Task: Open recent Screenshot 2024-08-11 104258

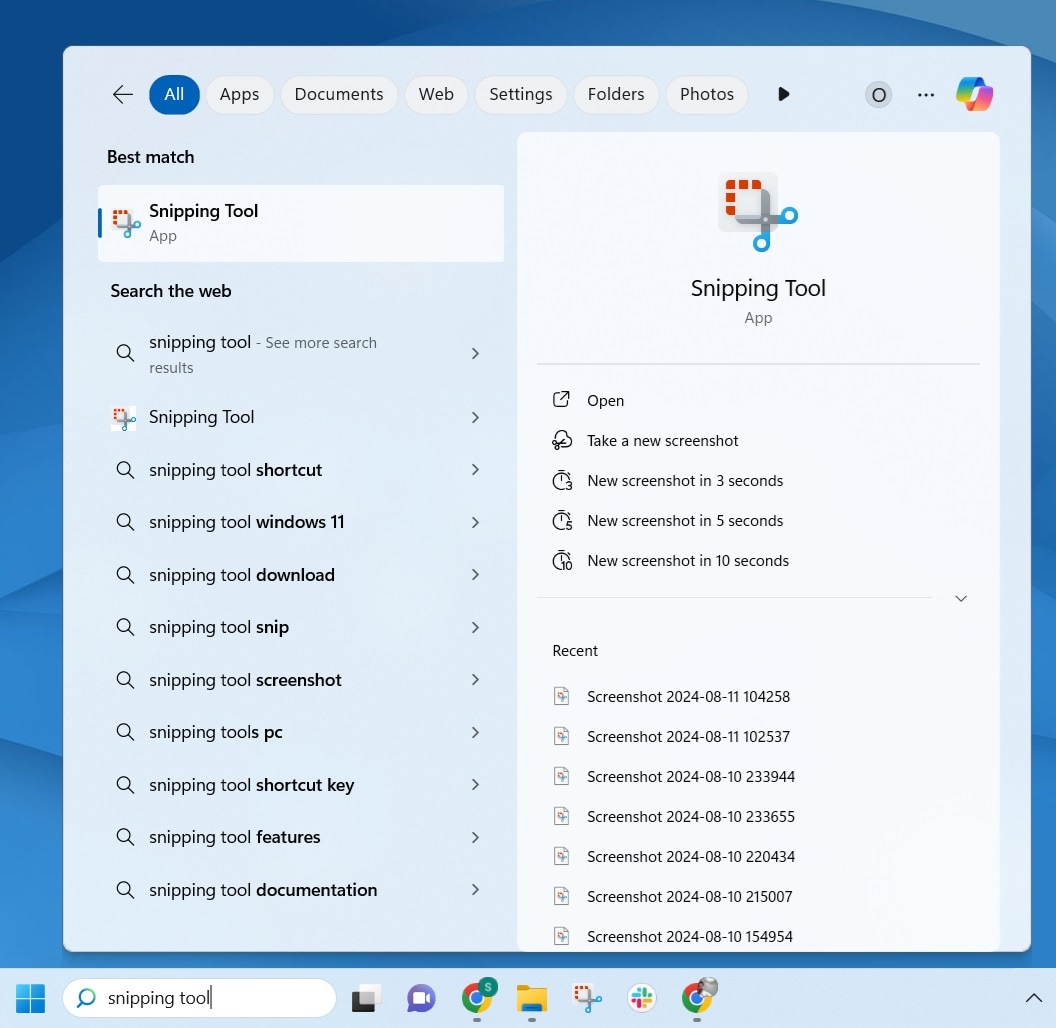Action: coord(688,697)
